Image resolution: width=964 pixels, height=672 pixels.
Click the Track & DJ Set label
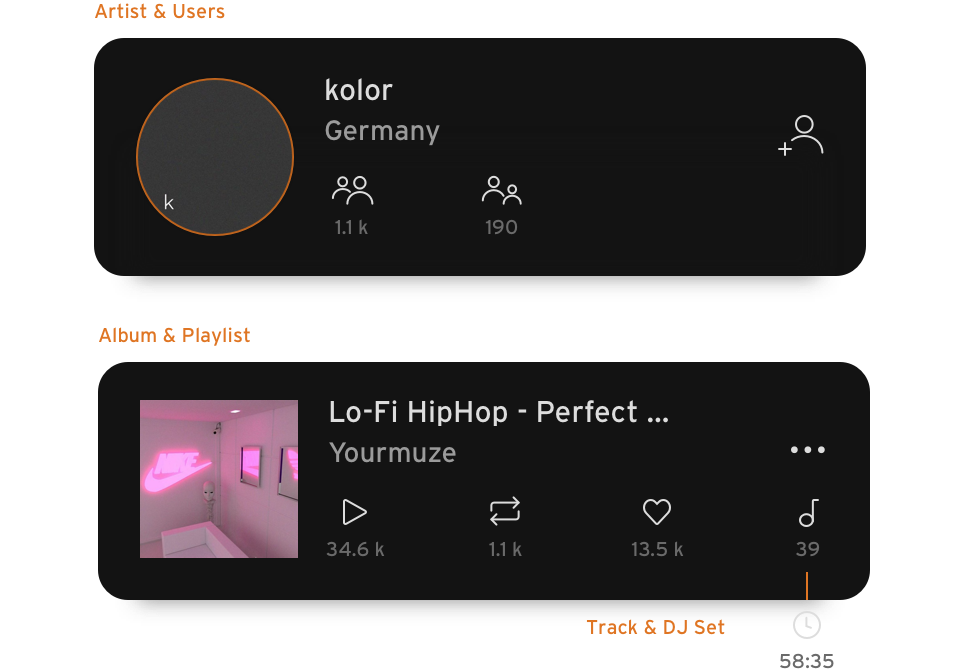655,627
